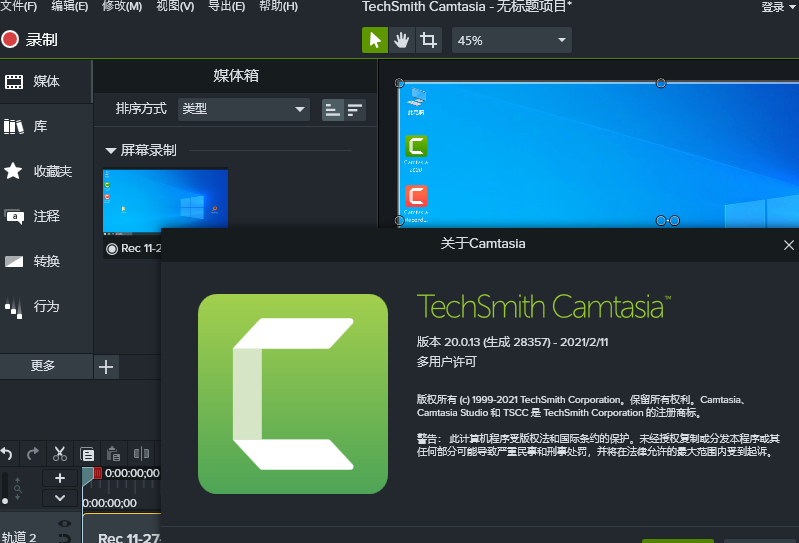Select the arrow edit mode tool
The image size is (799, 543).
tap(375, 40)
